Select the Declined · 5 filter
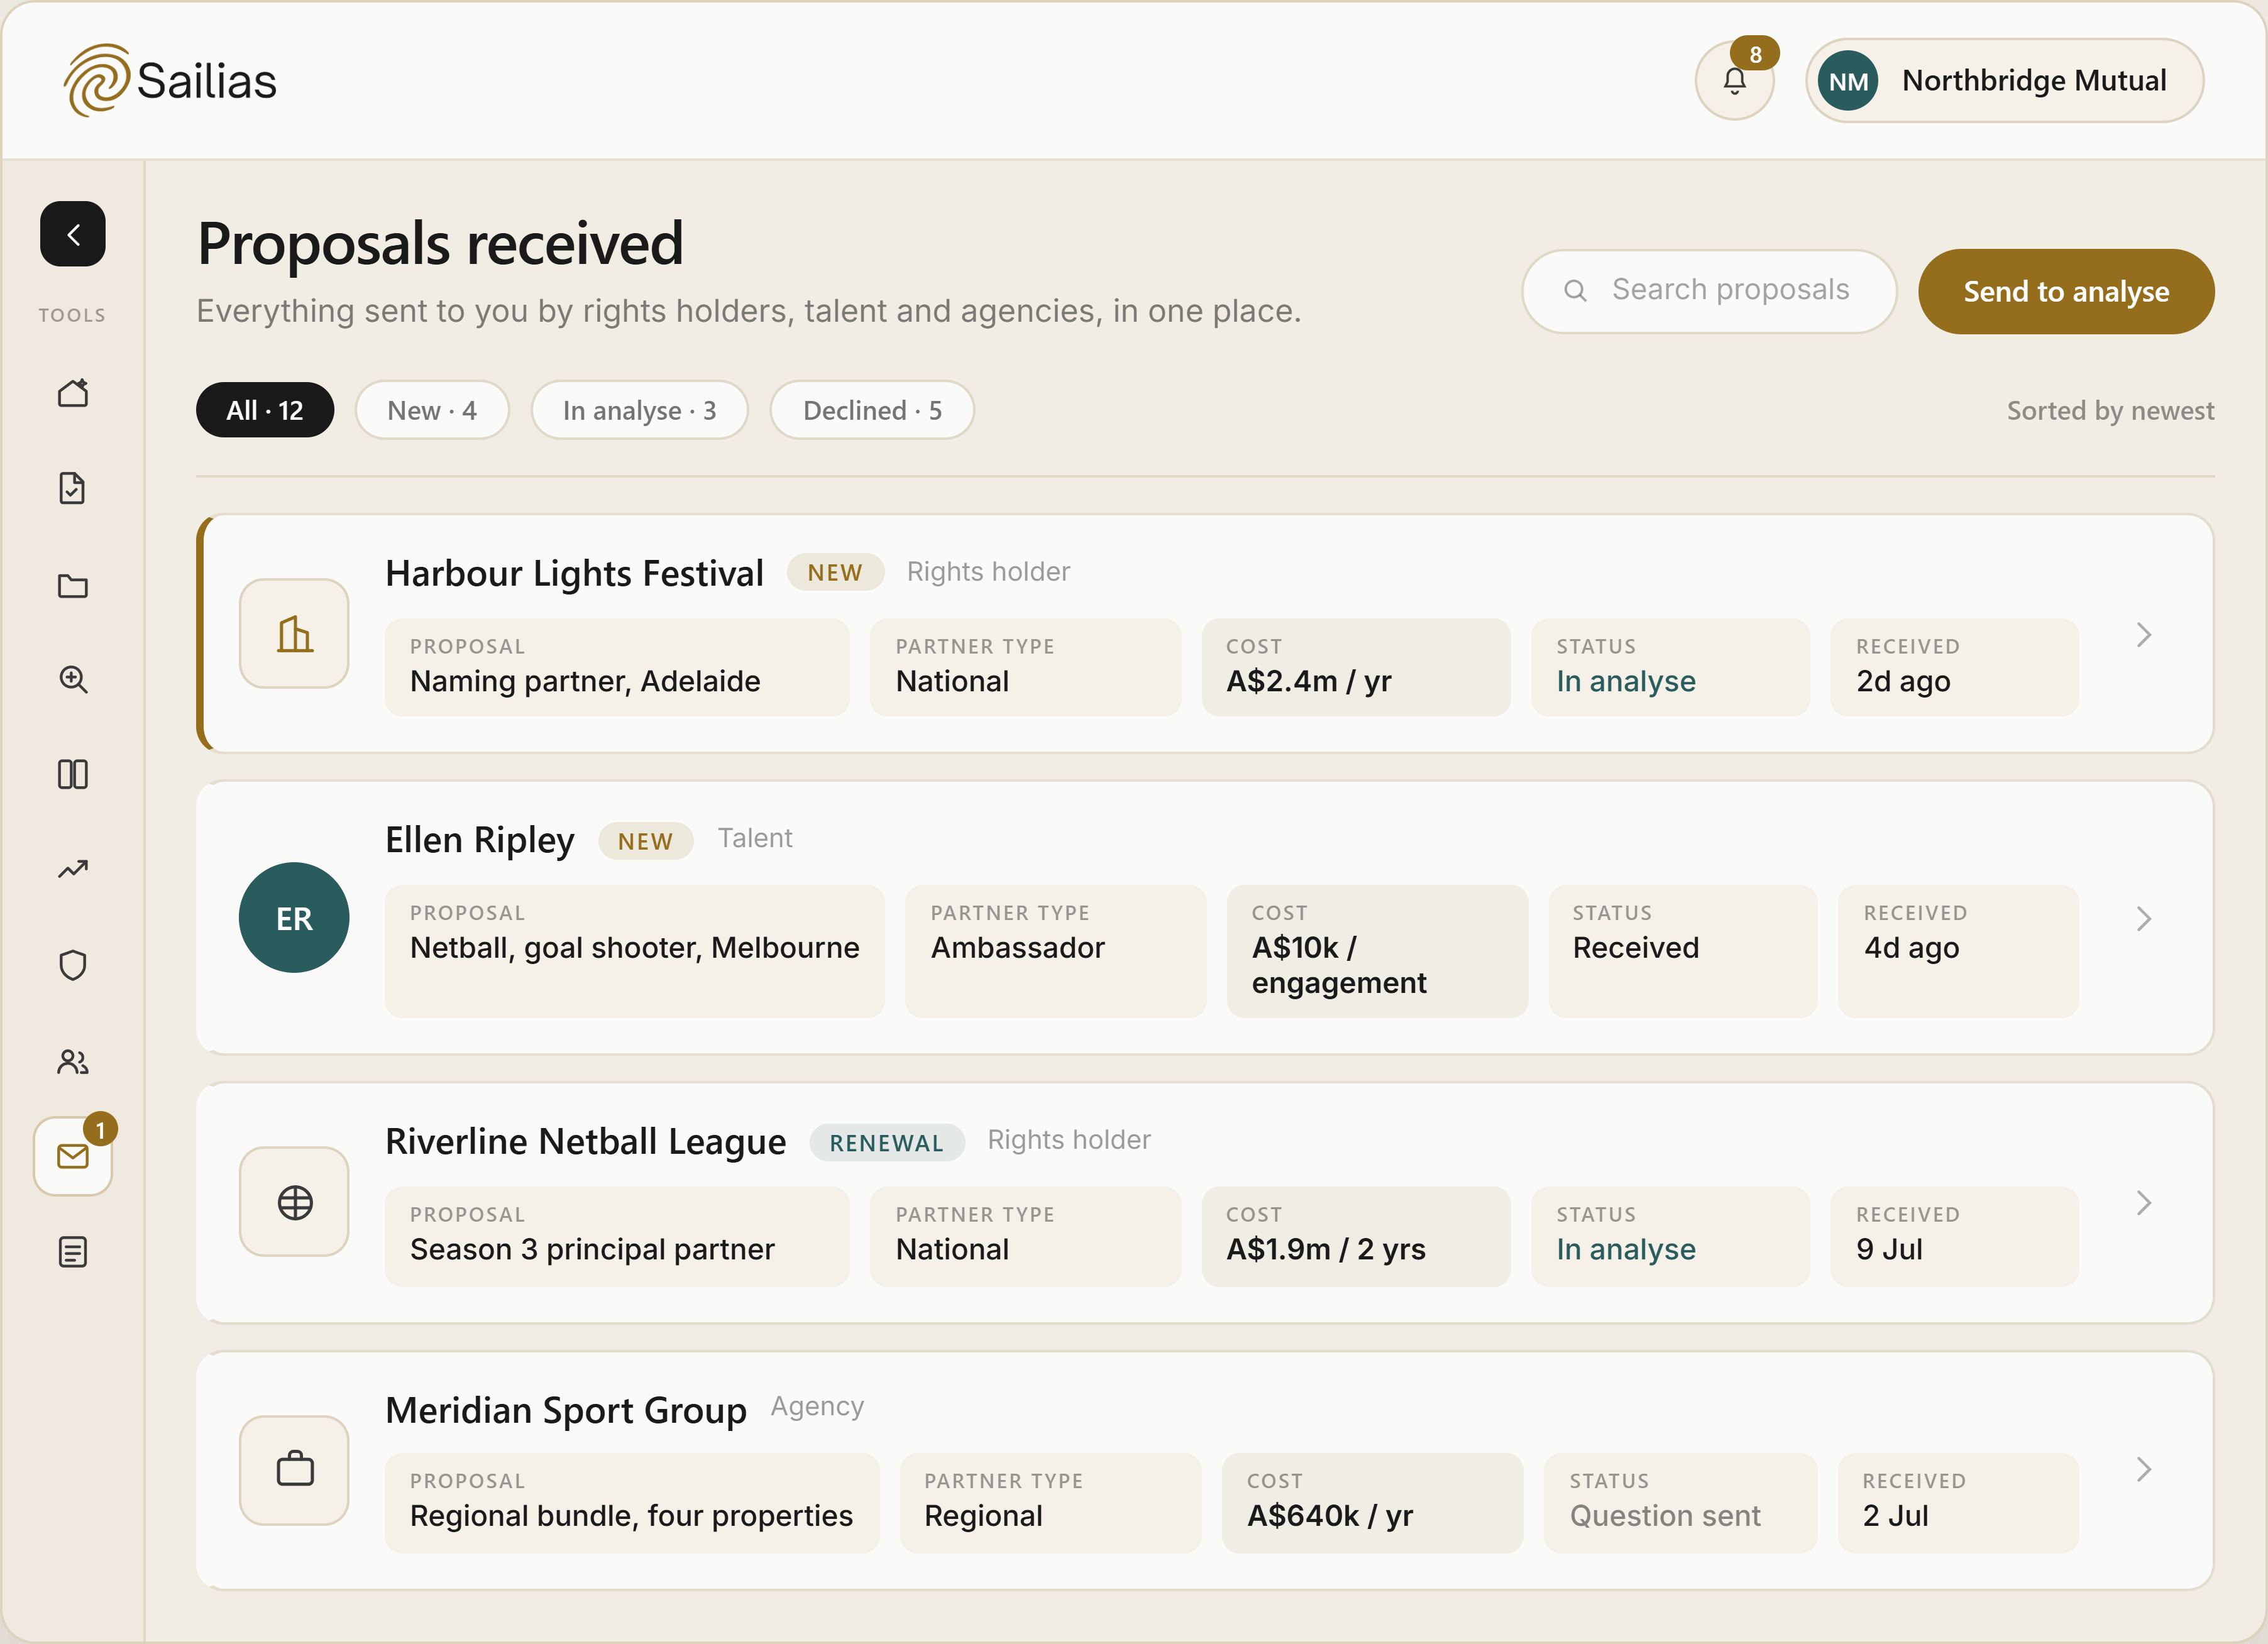This screenshot has height=1644, width=2268. tap(872, 410)
